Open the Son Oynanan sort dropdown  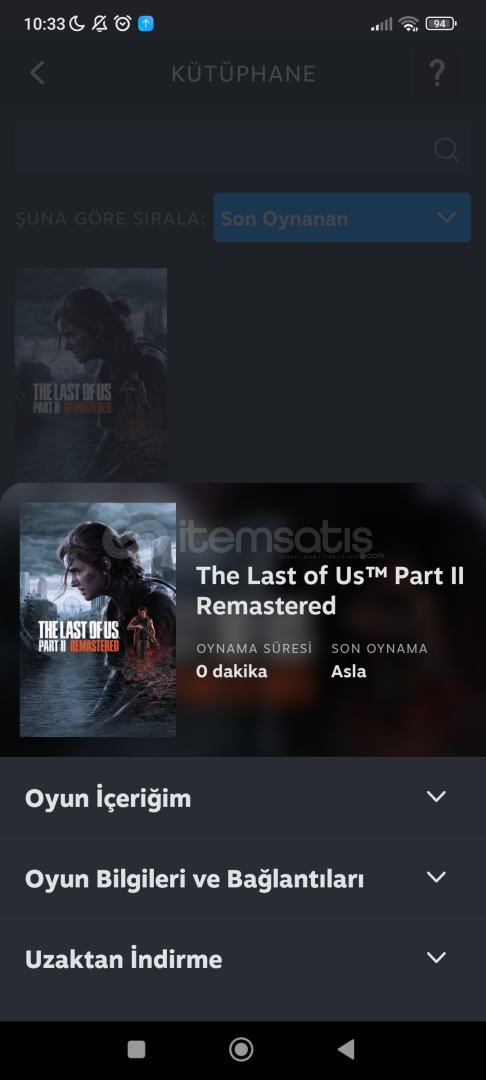(x=342, y=218)
